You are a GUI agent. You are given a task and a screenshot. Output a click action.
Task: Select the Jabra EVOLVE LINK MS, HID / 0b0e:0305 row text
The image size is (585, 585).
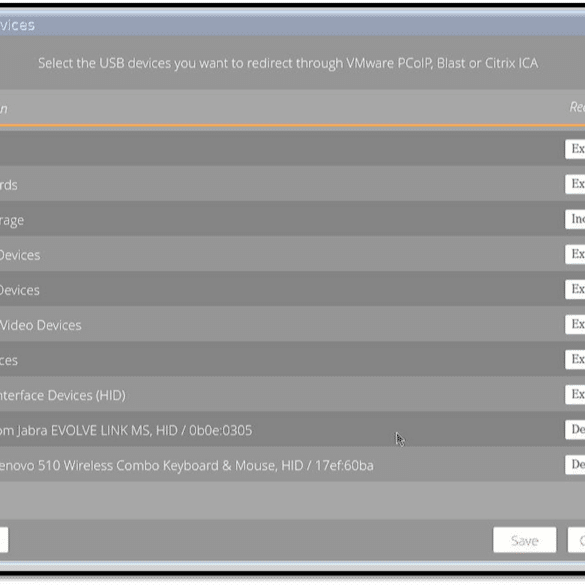[126, 431]
